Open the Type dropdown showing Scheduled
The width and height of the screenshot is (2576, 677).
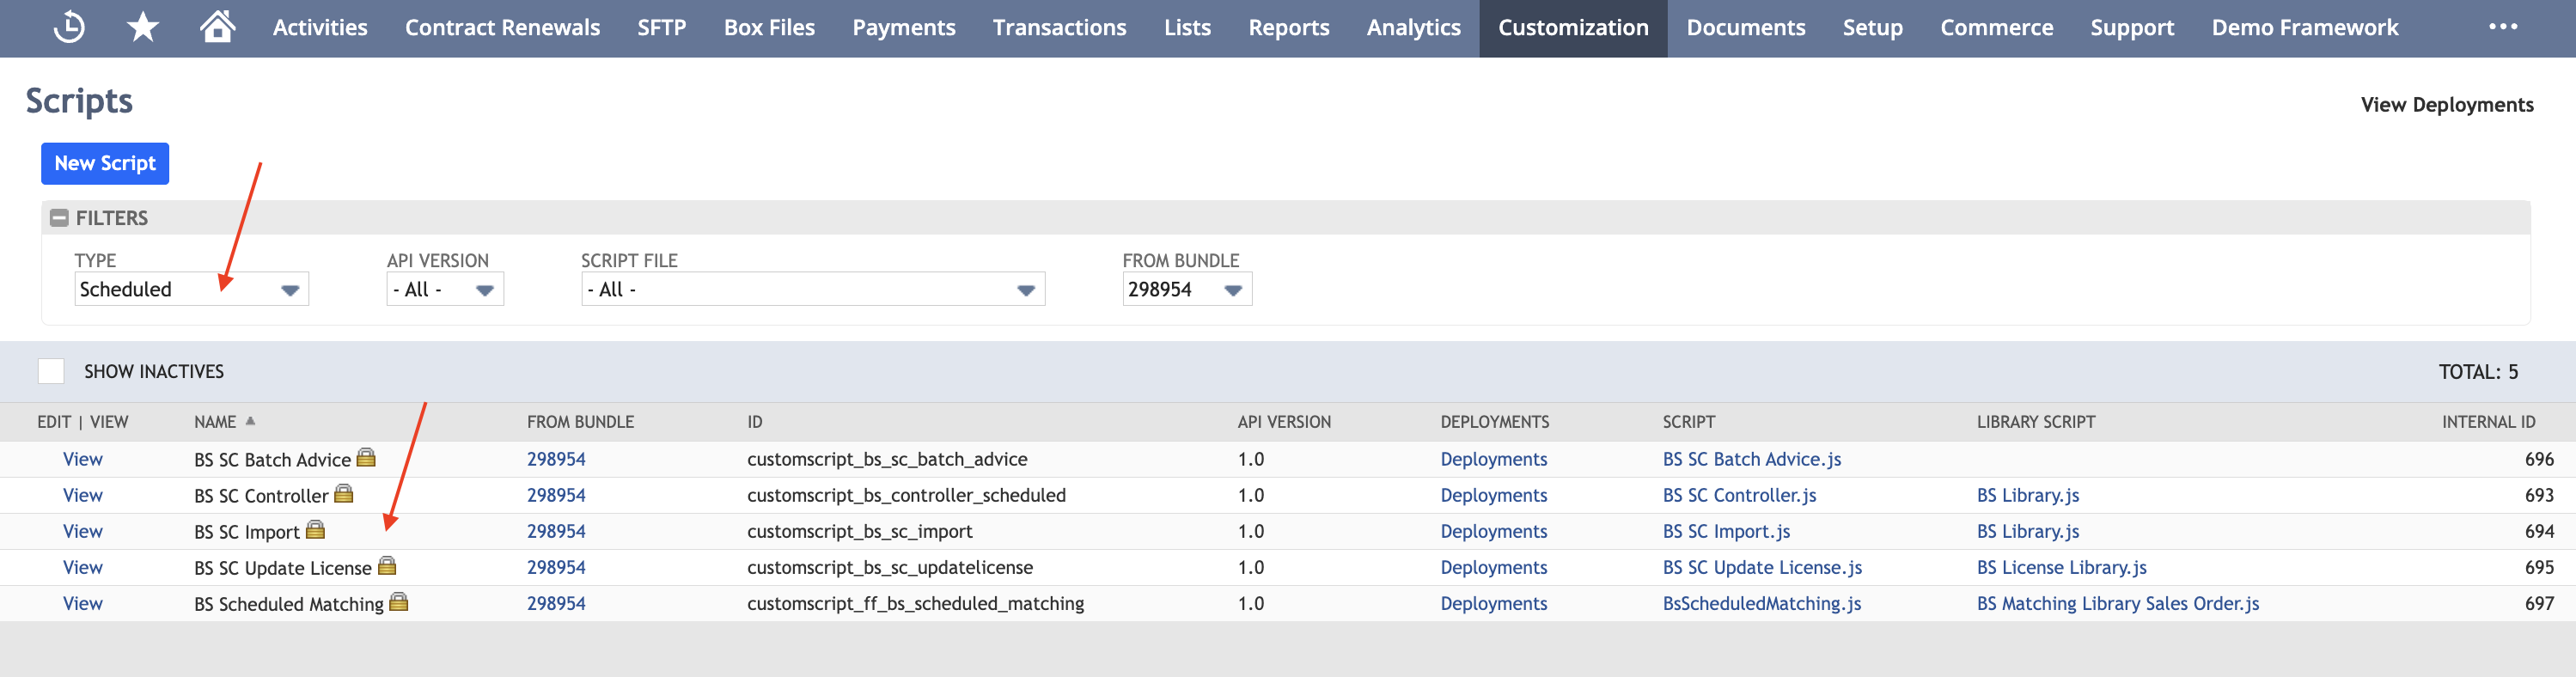(x=191, y=289)
